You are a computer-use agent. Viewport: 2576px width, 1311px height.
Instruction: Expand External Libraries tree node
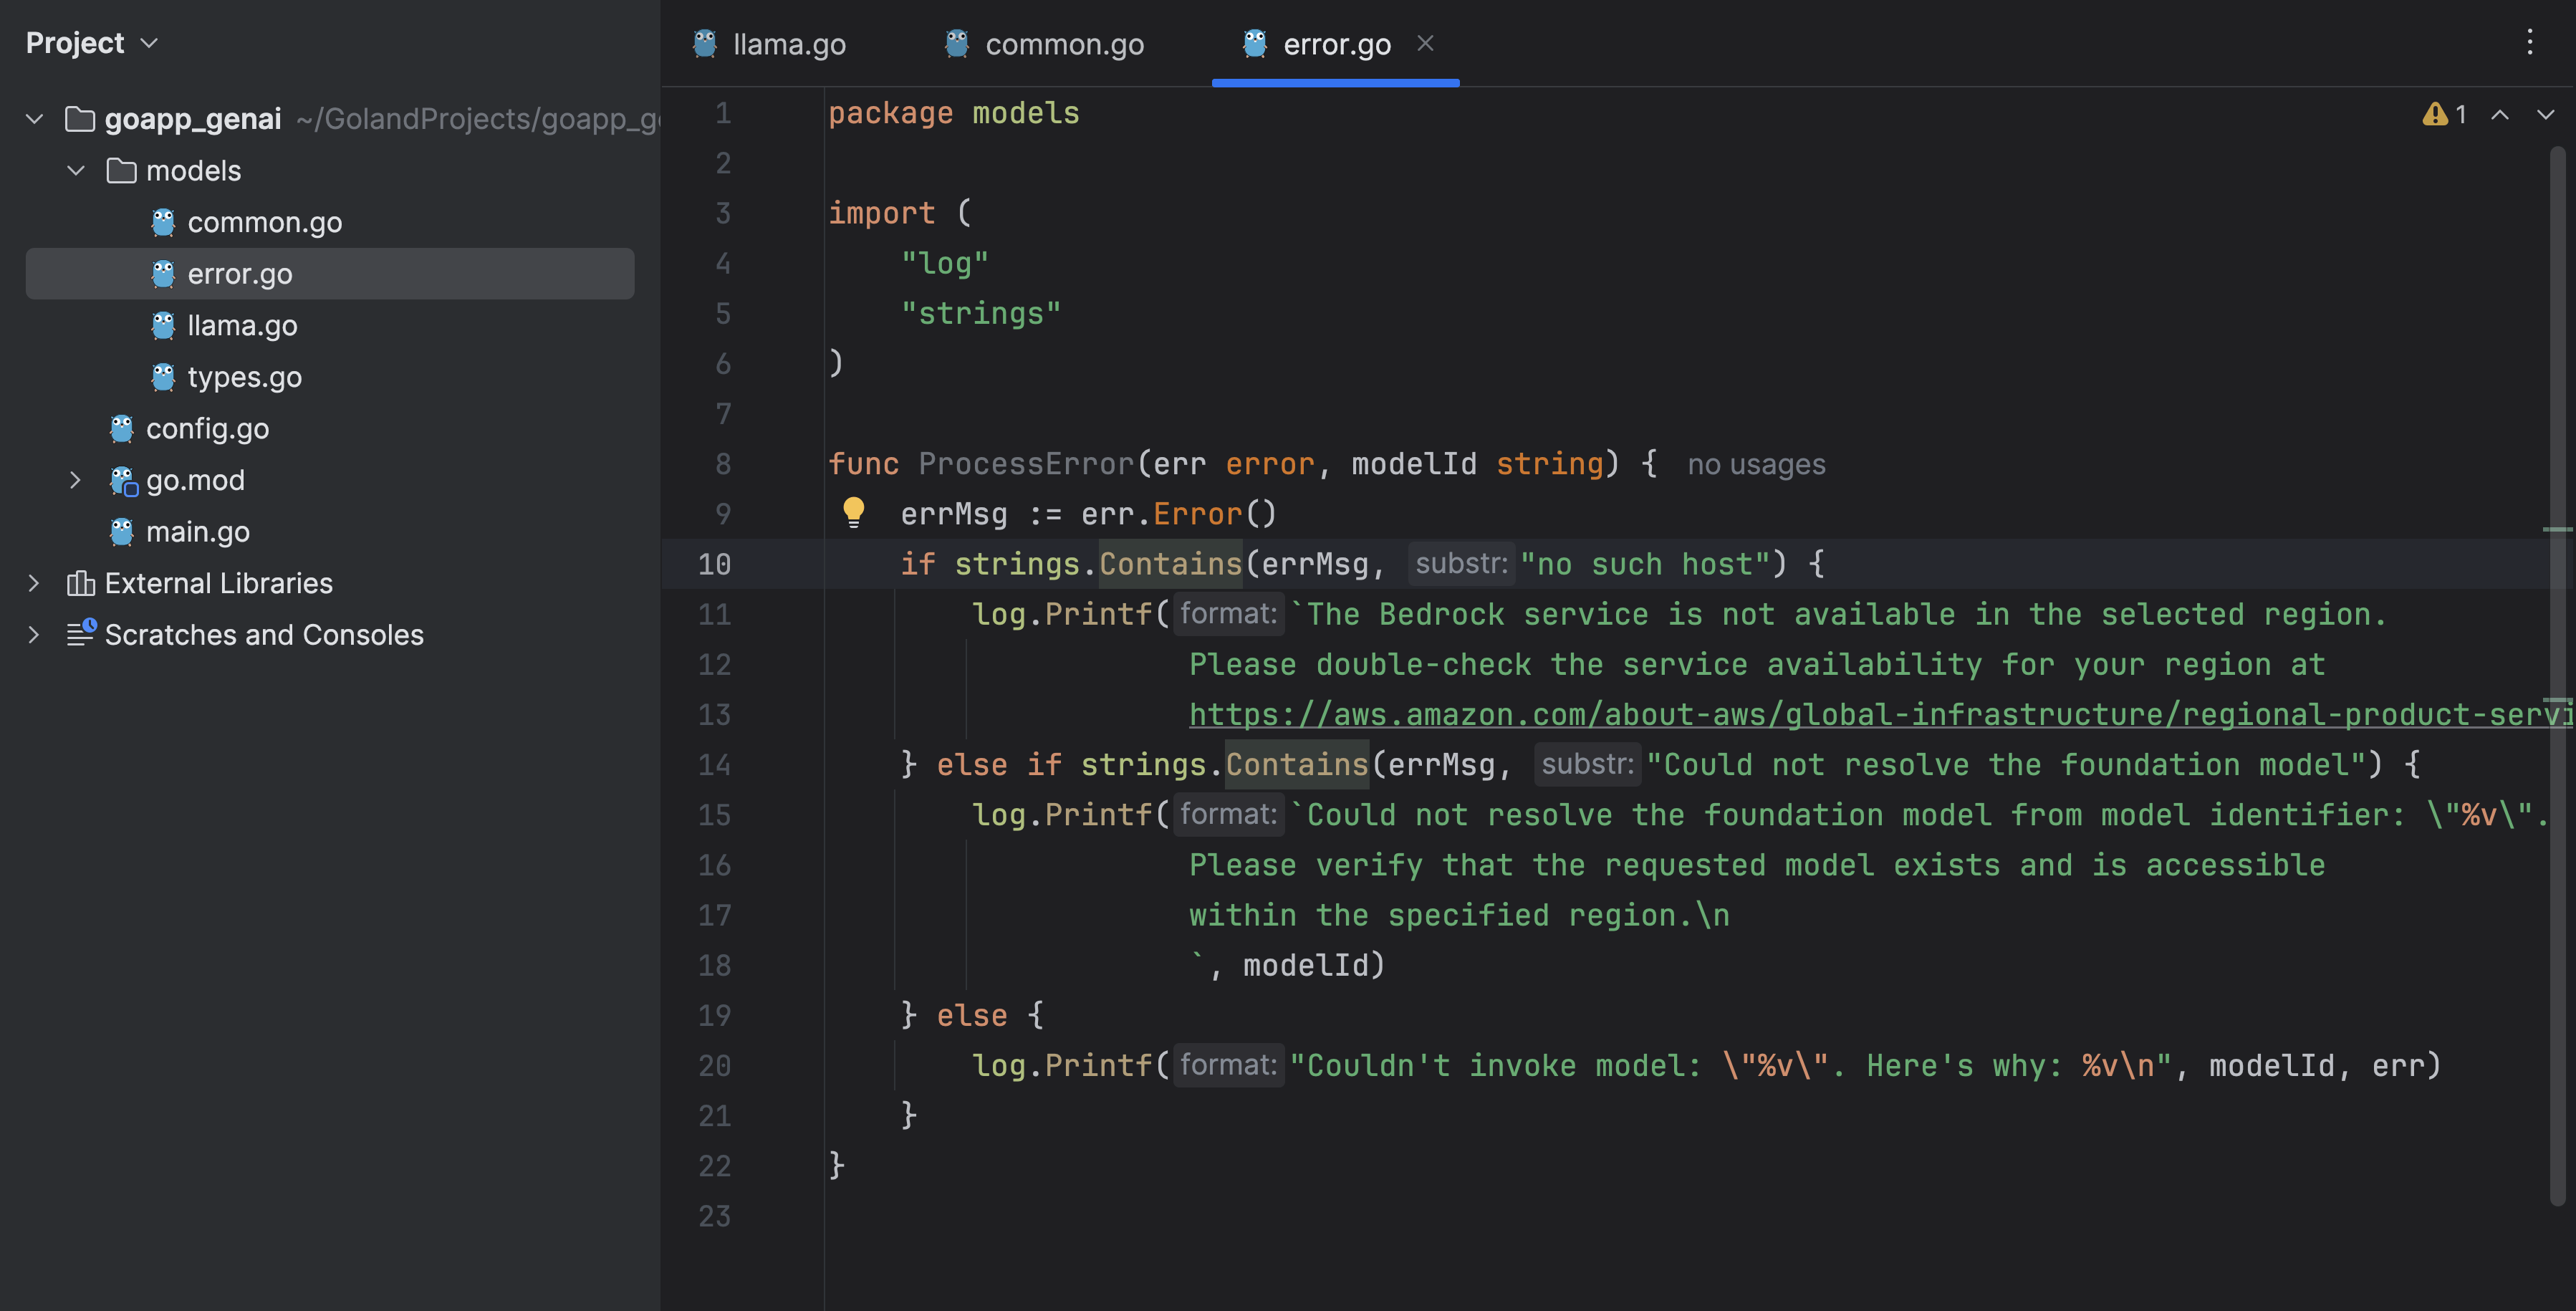(34, 583)
